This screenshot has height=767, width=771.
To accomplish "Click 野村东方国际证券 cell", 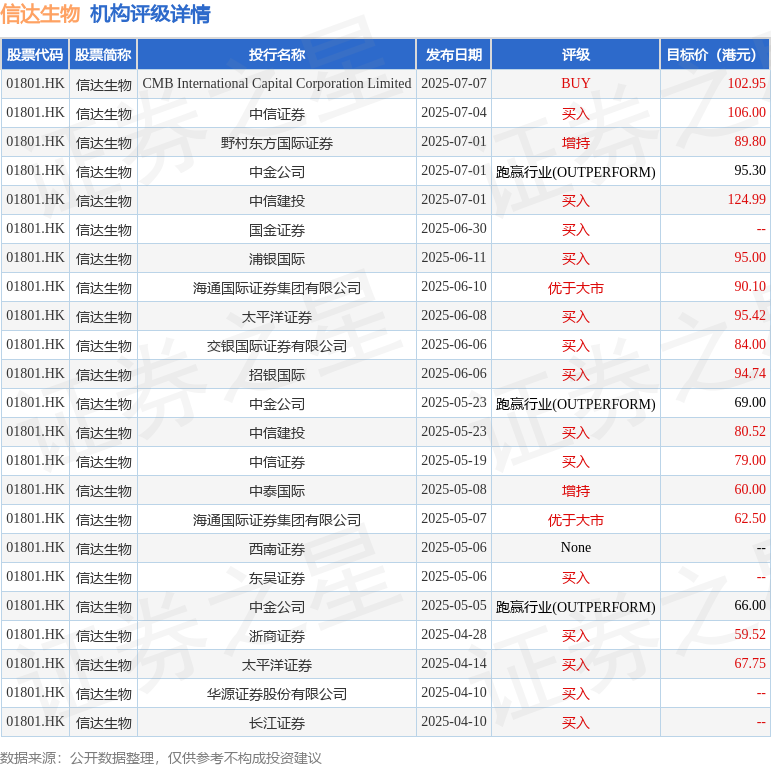I will click(277, 143).
